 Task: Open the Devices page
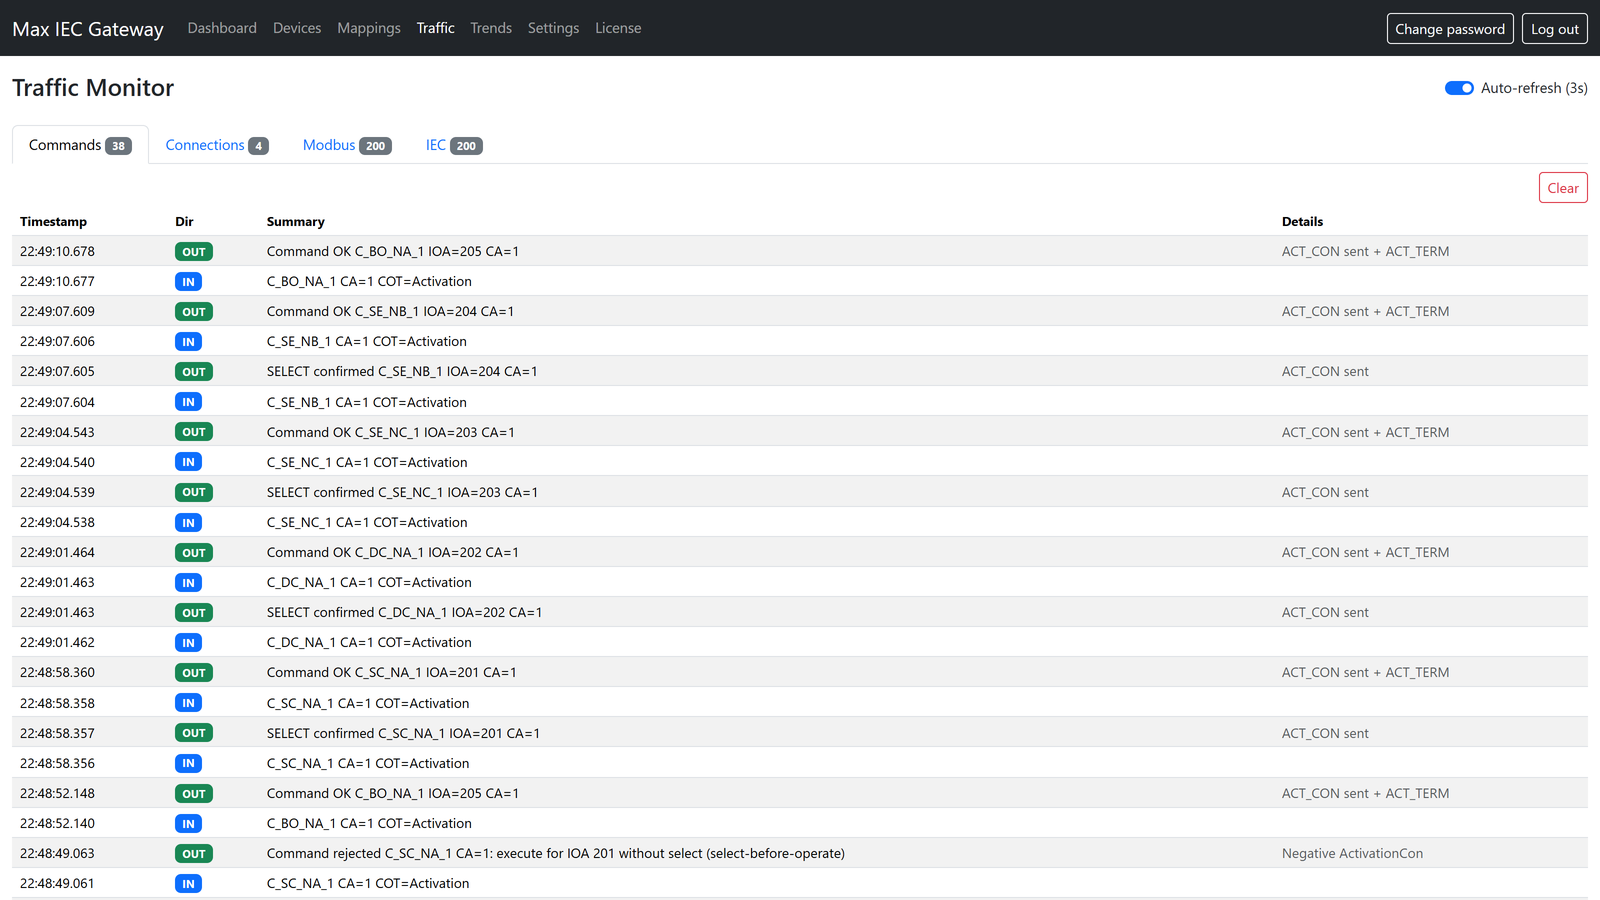pos(297,28)
